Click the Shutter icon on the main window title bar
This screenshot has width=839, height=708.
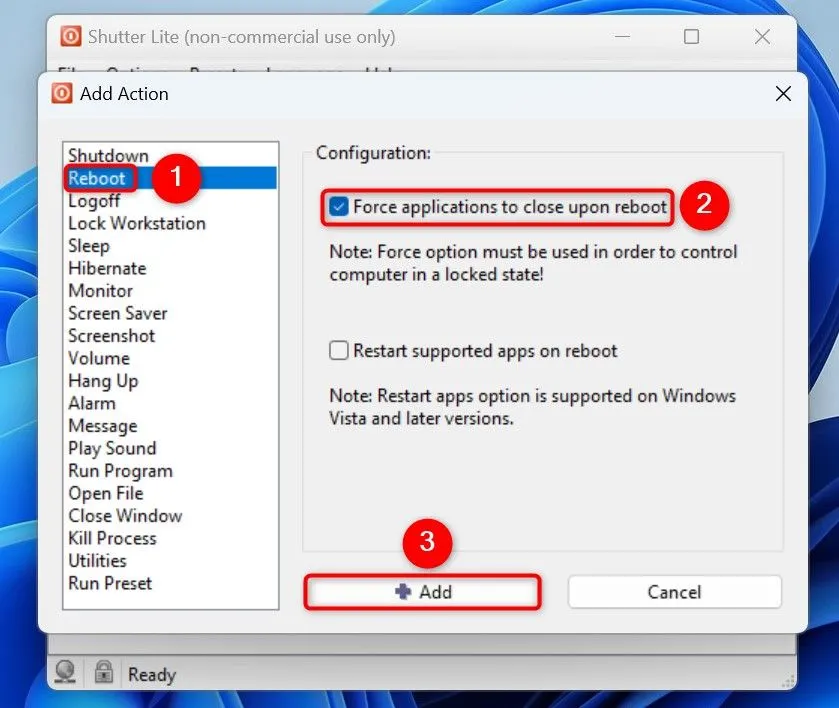pyautogui.click(x=70, y=36)
